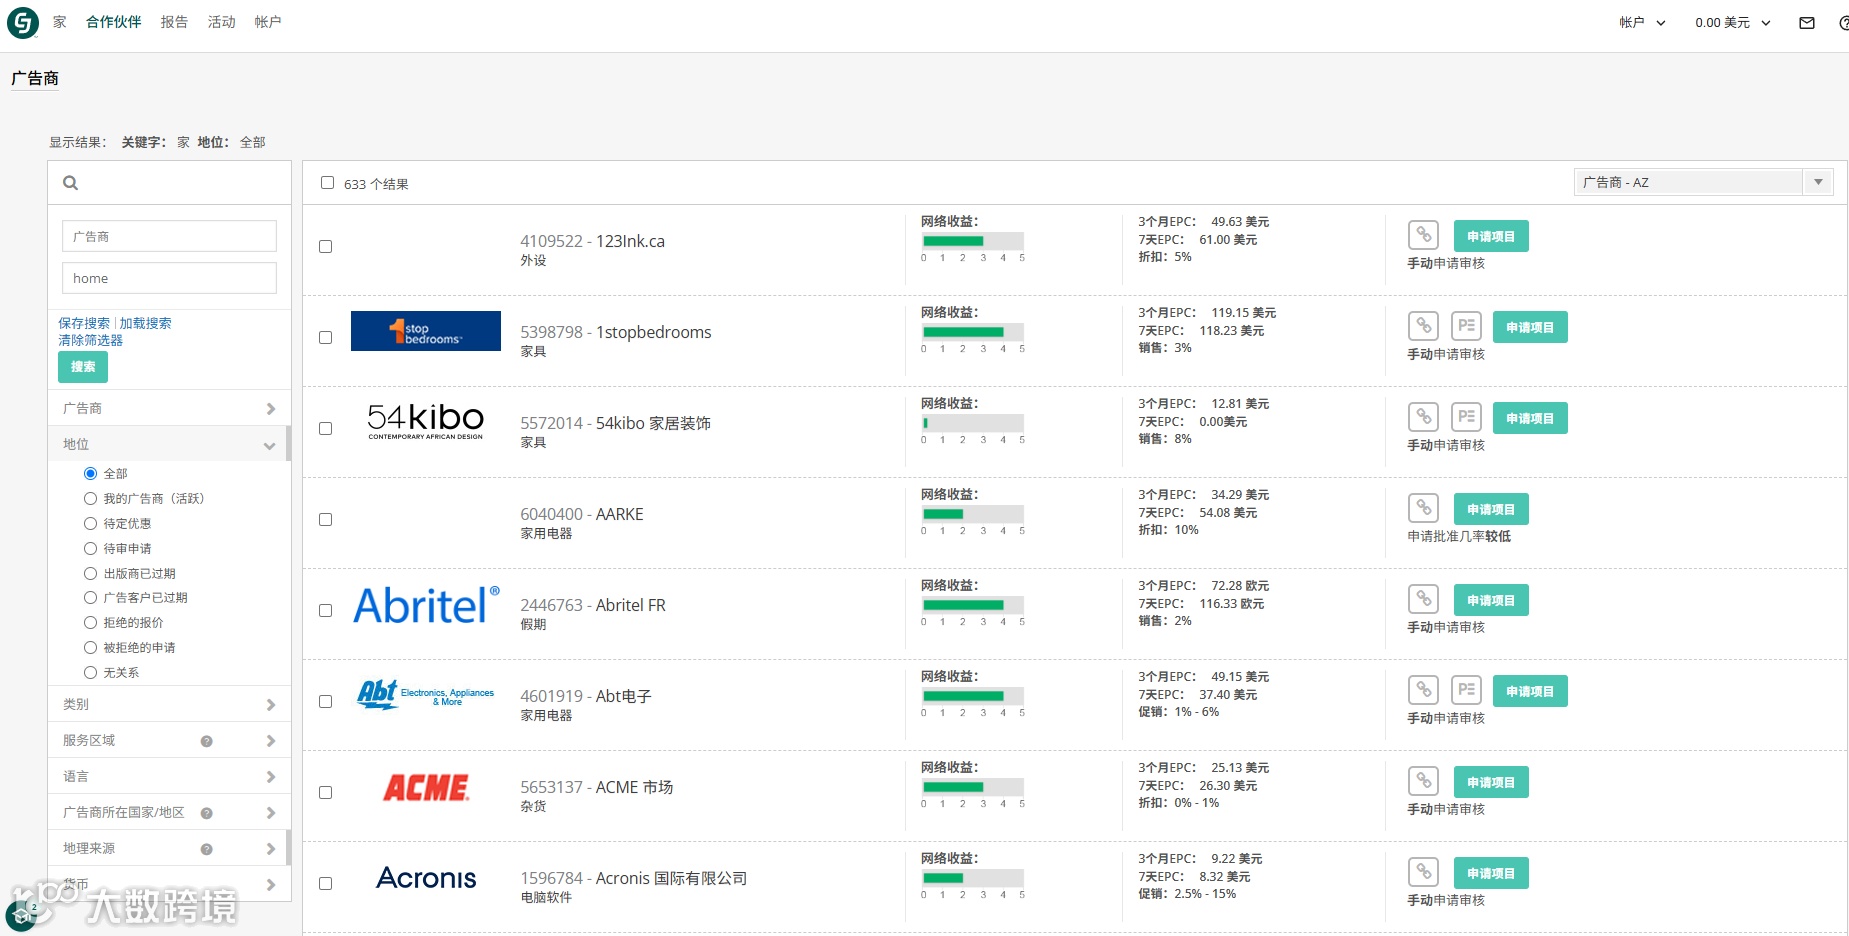This screenshot has height=936, width=1849.
Task: Click the 加载搜索 link
Action: 145,323
